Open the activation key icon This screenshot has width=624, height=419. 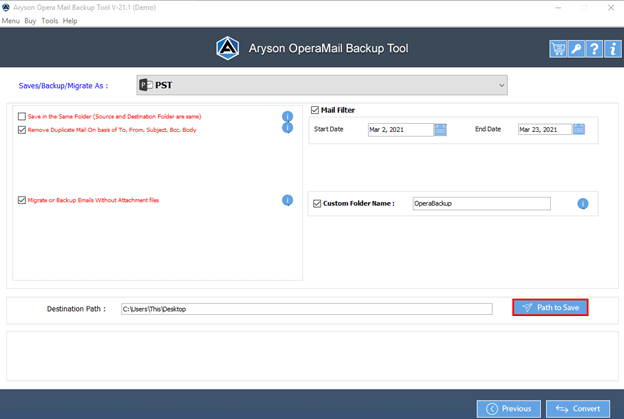(576, 49)
